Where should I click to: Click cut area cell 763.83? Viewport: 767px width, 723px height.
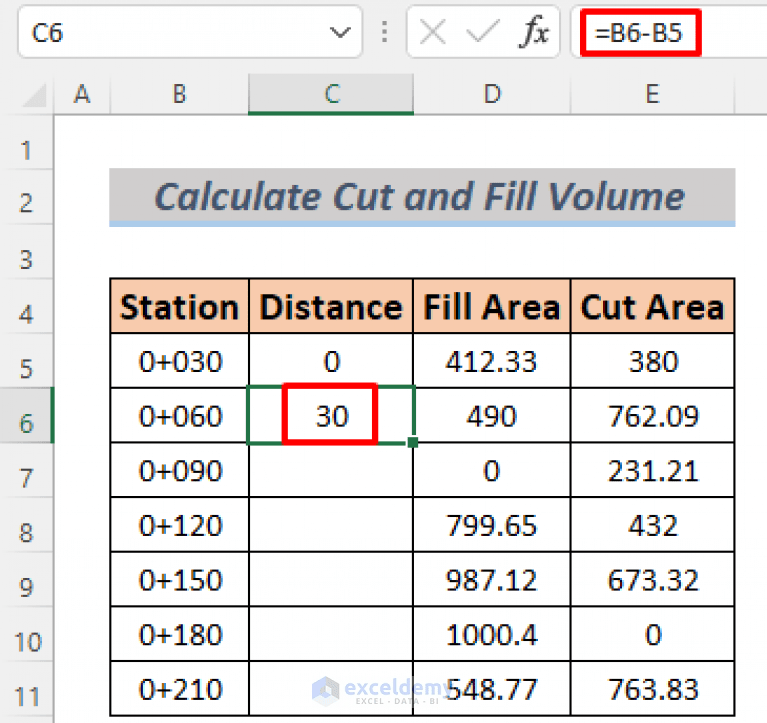click(x=653, y=690)
